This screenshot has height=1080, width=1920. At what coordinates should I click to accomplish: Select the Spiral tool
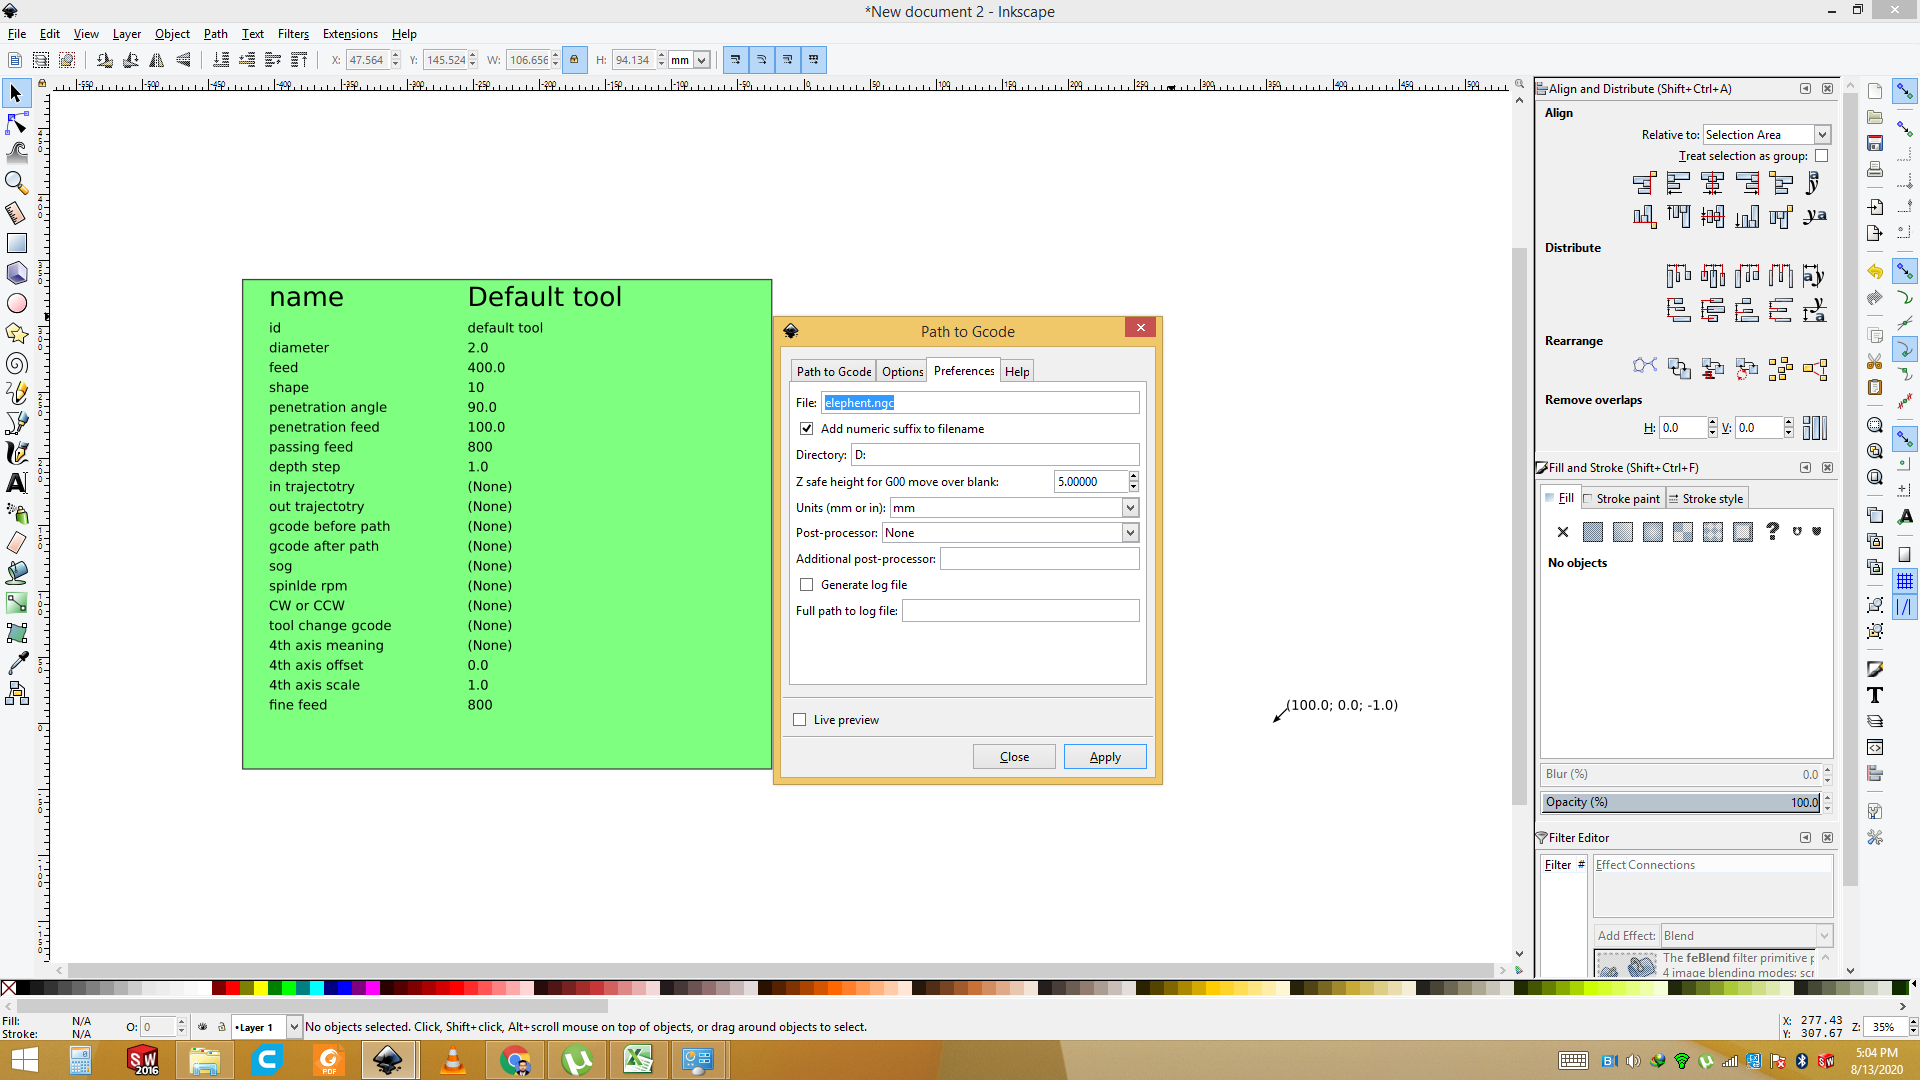pos(17,363)
